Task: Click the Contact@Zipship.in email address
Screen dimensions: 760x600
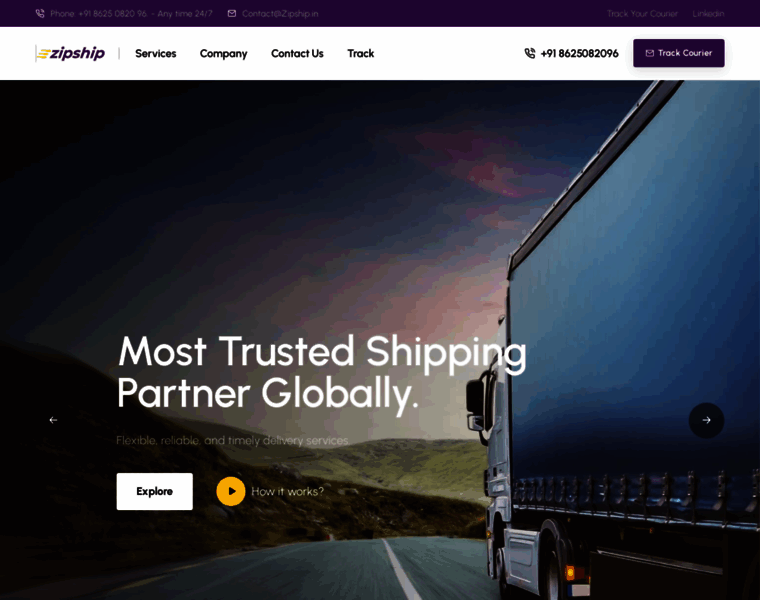Action: coord(280,14)
